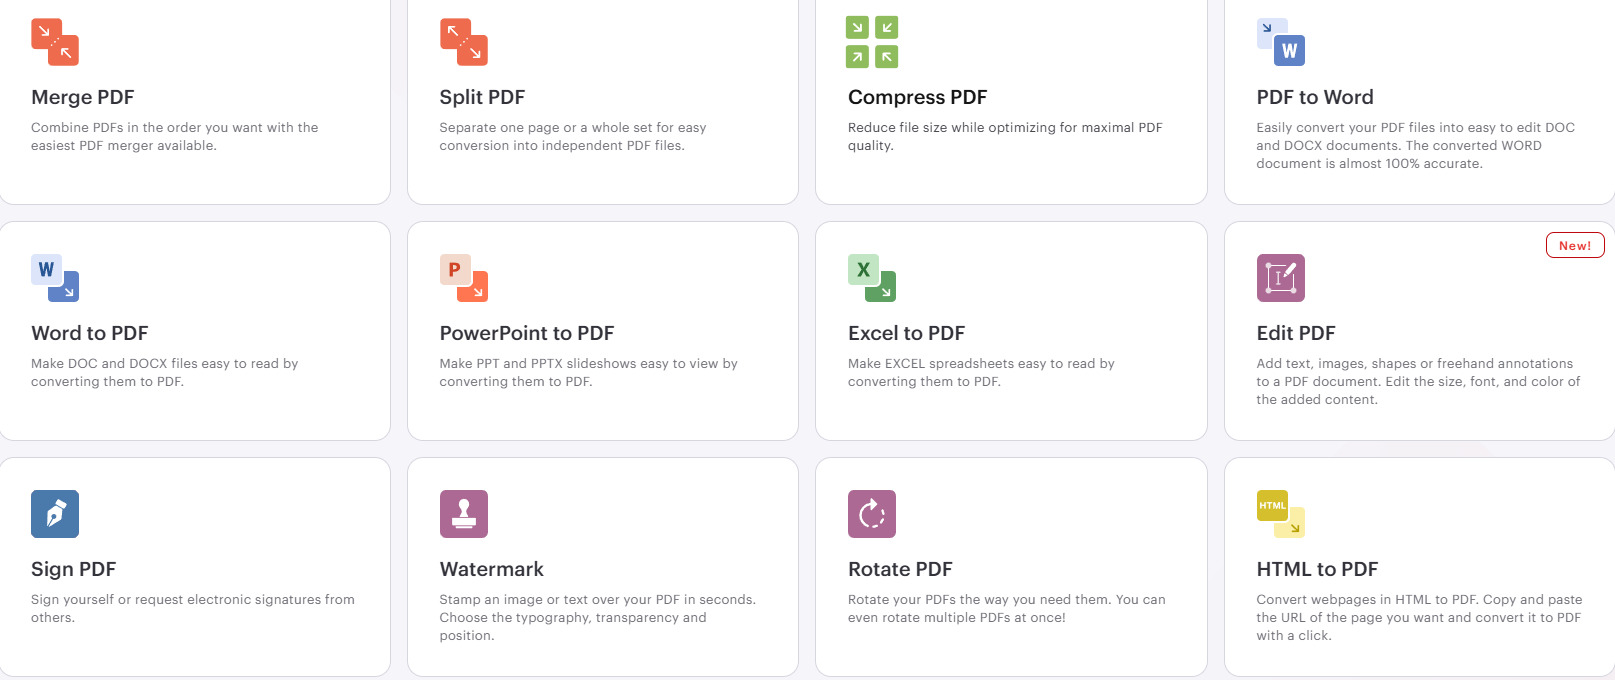This screenshot has width=1615, height=680.
Task: Click the Sign PDF pen icon
Action: 55,514
